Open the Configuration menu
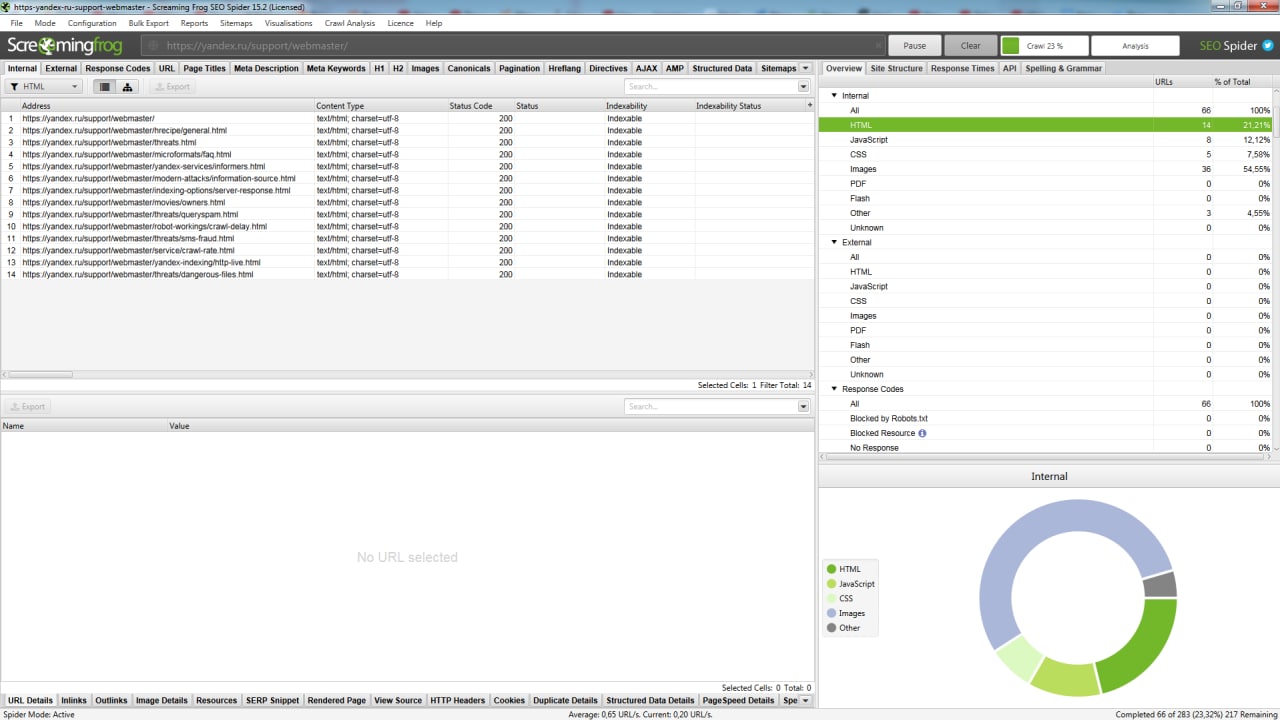The height and width of the screenshot is (722, 1280). click(x=92, y=23)
